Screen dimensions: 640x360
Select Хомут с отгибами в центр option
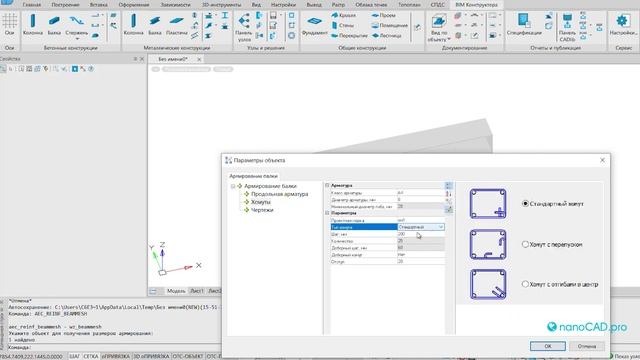coord(525,284)
